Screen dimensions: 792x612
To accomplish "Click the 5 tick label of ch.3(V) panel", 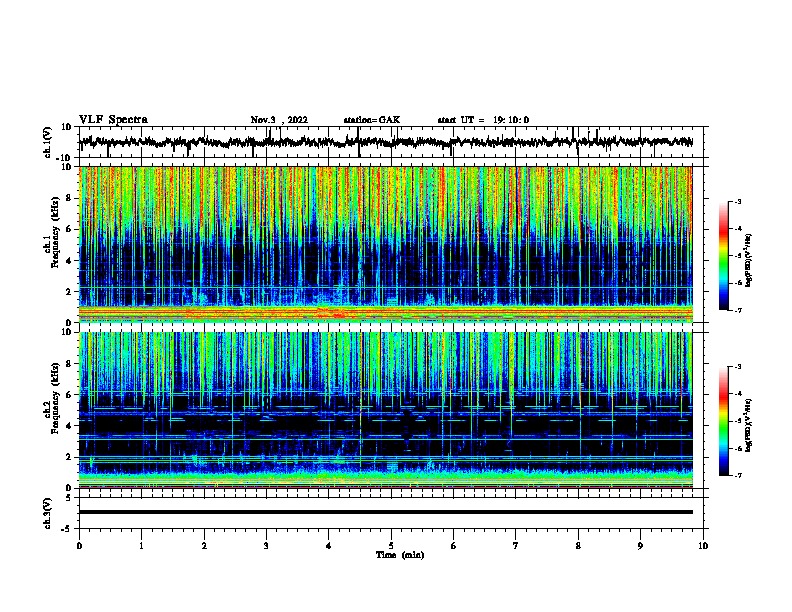I will [x=69, y=498].
